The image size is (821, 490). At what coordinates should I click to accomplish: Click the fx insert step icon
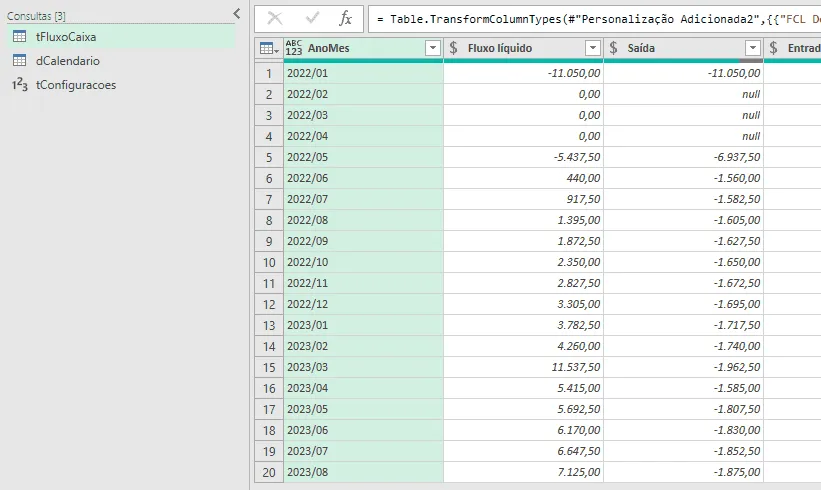point(345,19)
